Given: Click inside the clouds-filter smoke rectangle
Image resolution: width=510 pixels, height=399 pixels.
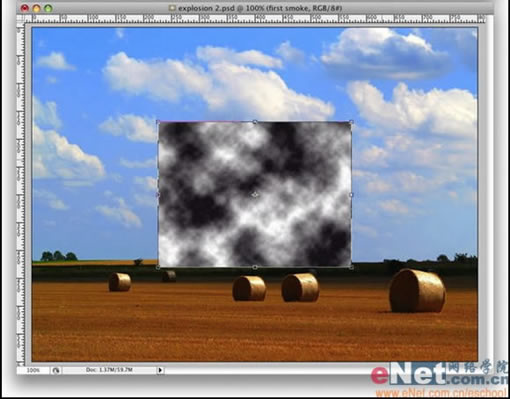Looking at the screenshot, I should [255, 195].
